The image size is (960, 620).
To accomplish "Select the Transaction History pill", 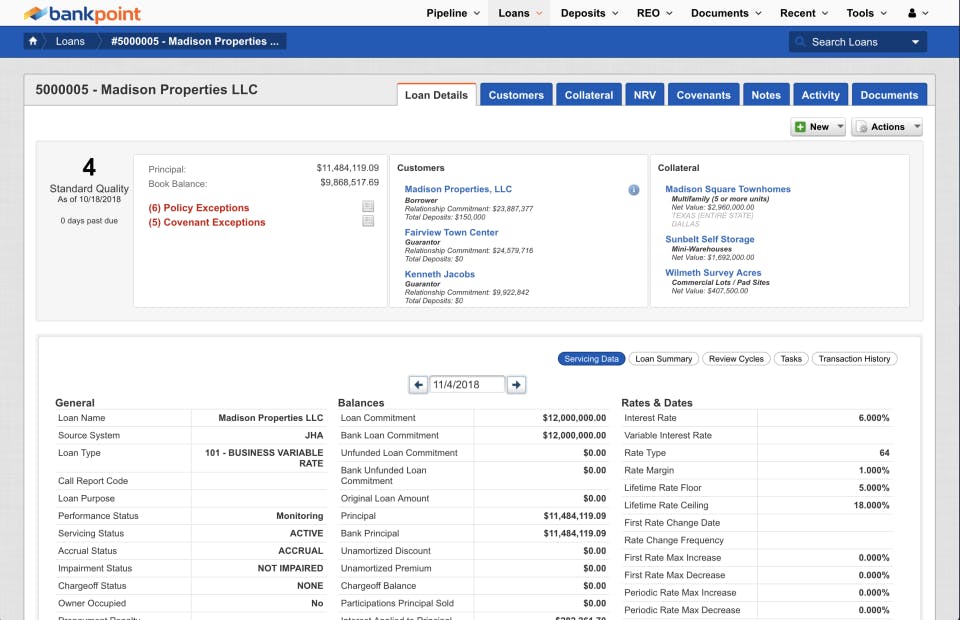I will pos(854,359).
